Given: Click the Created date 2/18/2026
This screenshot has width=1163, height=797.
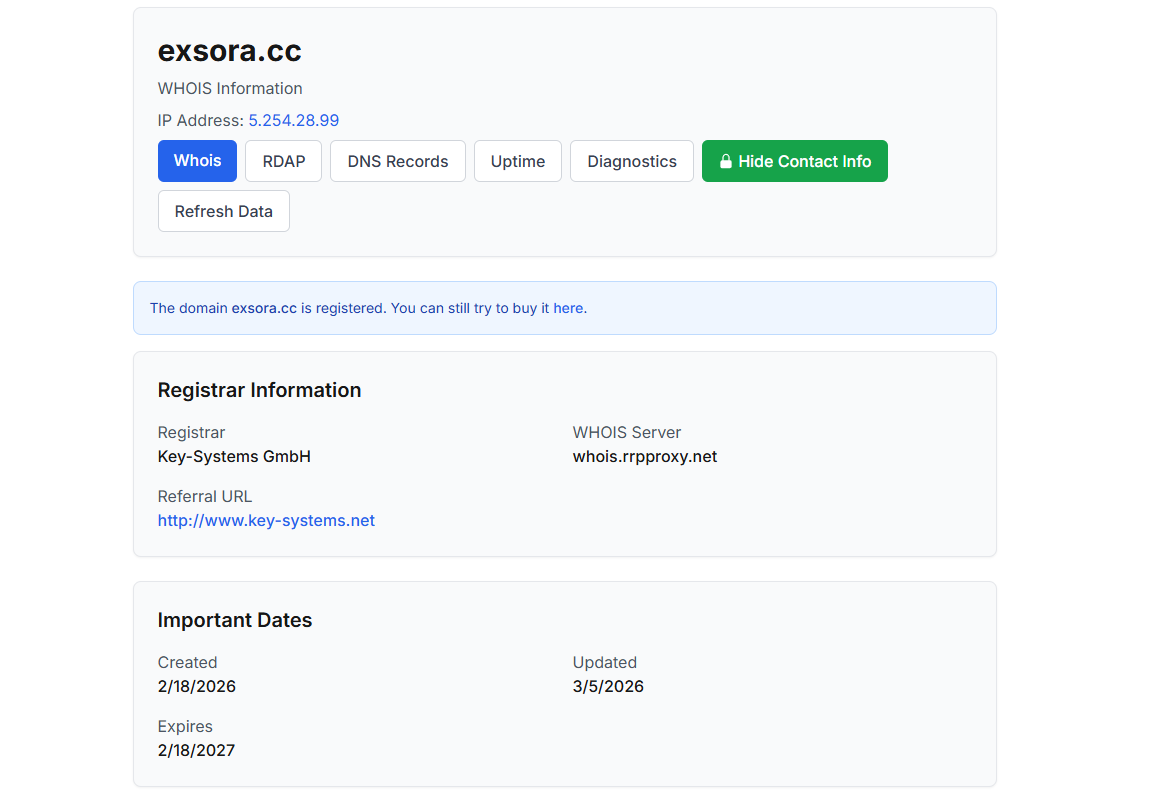Looking at the screenshot, I should click(x=196, y=687).
